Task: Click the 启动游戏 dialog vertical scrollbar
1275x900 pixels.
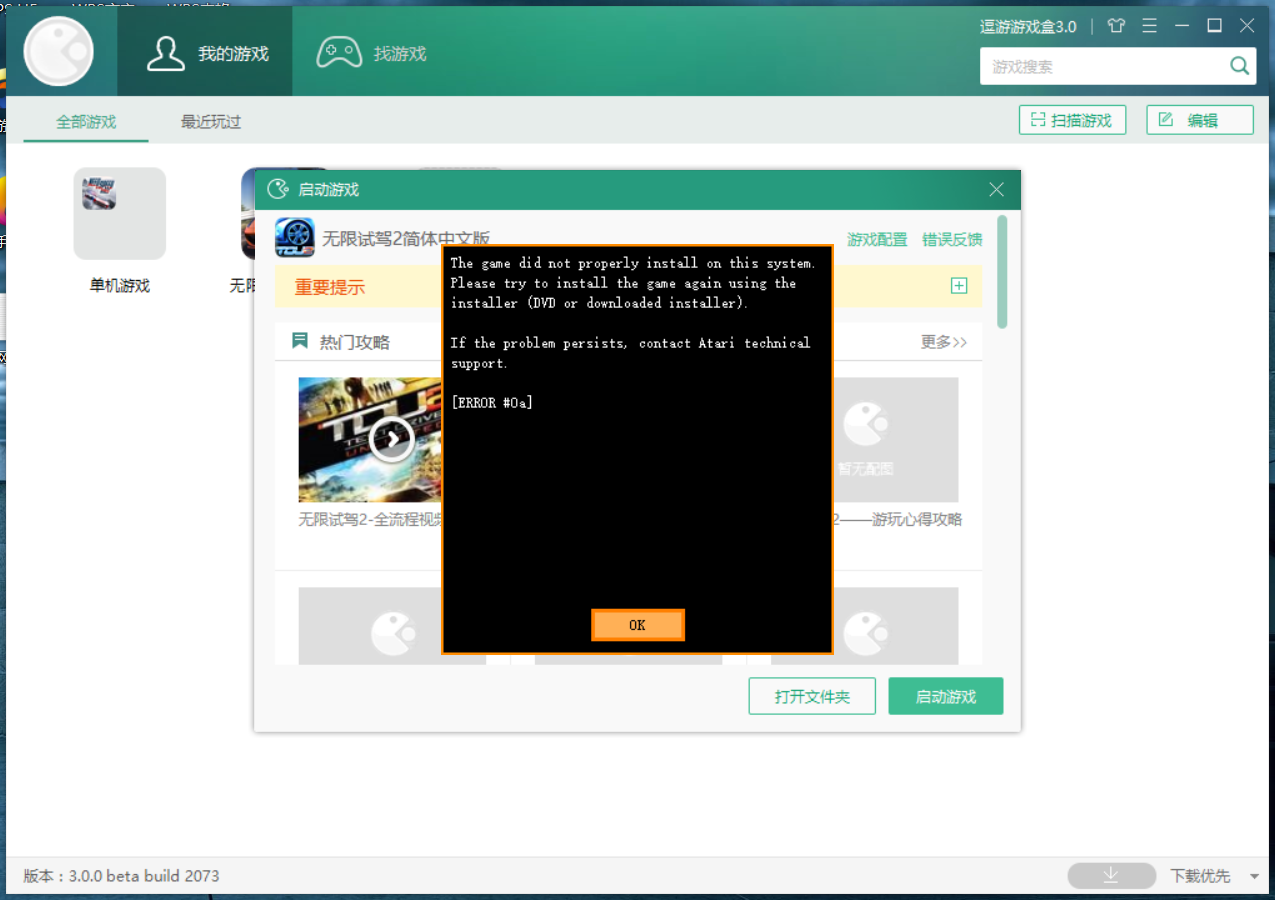Action: pyautogui.click(x=1002, y=271)
